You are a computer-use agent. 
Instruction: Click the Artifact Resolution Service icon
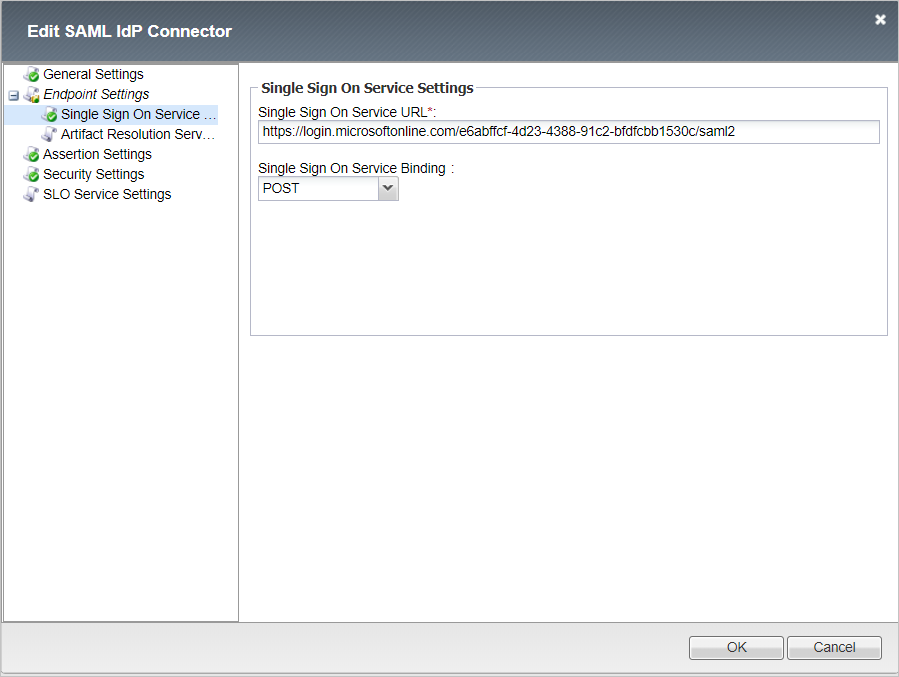[50, 135]
